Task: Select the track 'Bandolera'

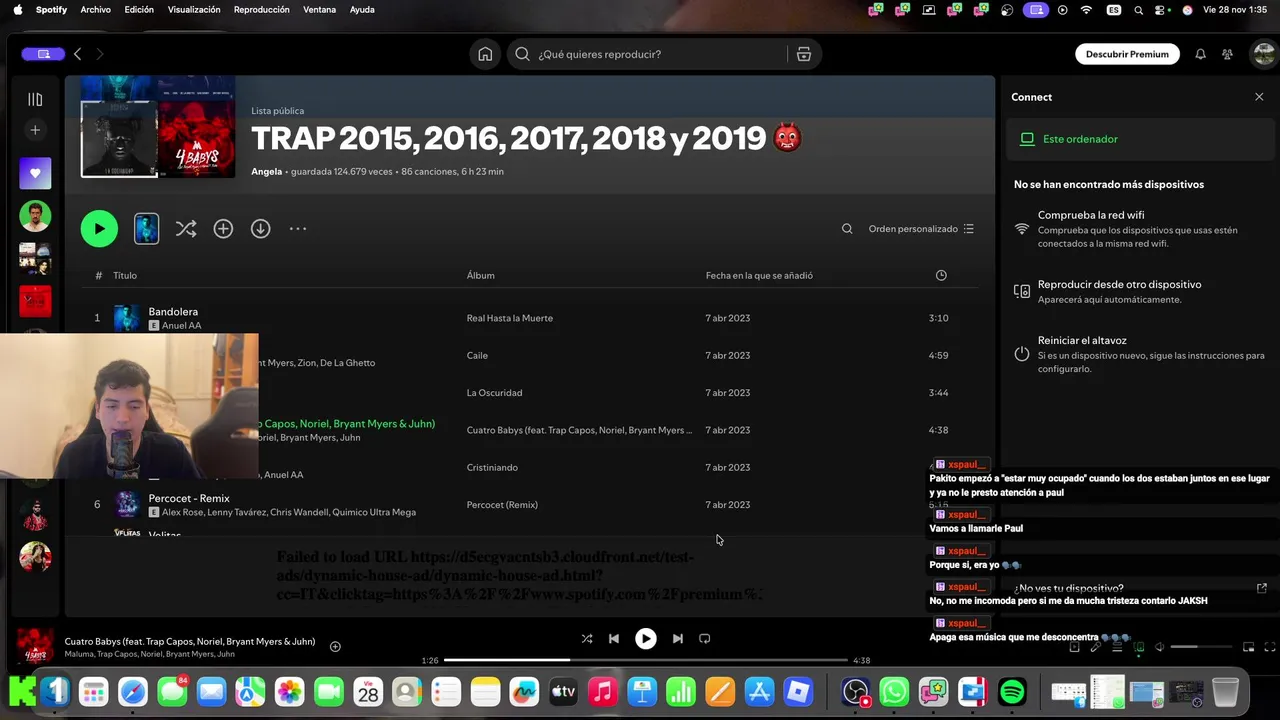Action: [173, 312]
